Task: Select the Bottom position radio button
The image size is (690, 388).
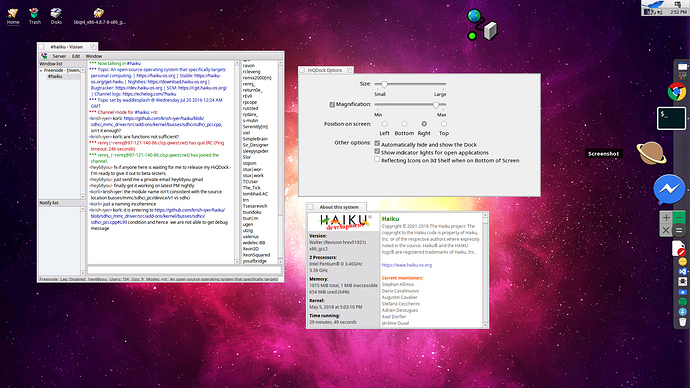Action: point(404,124)
